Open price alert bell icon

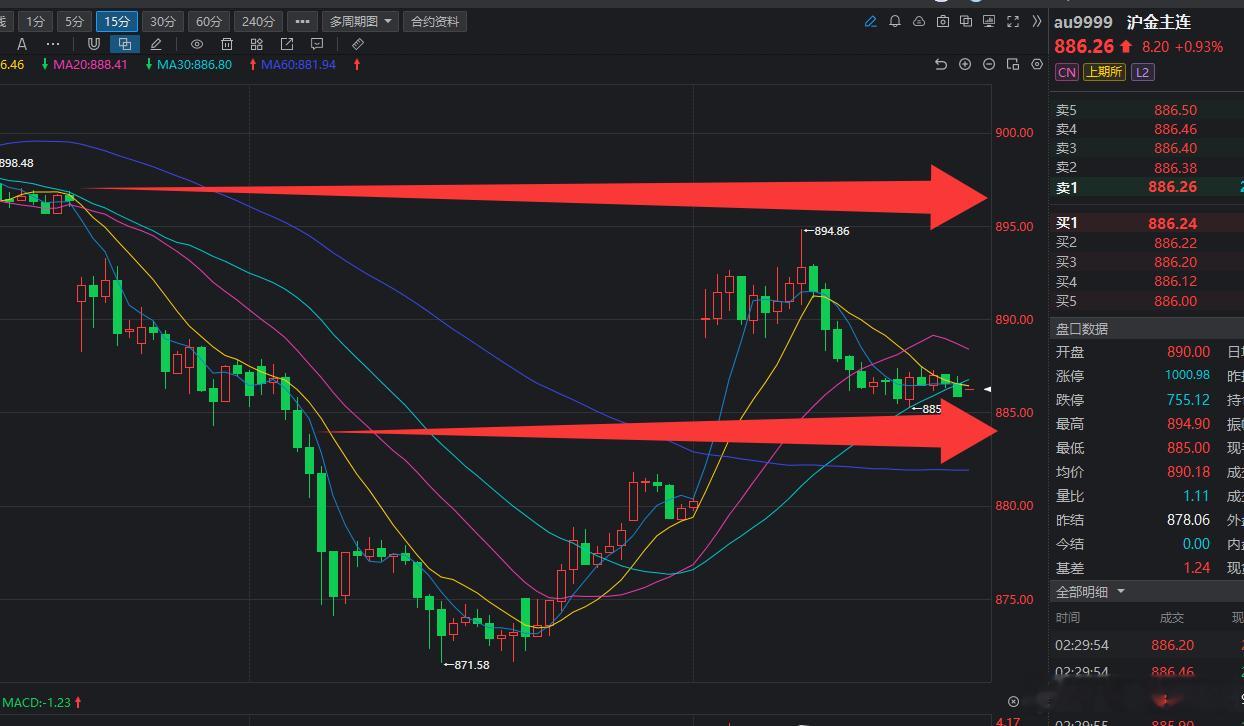click(894, 21)
